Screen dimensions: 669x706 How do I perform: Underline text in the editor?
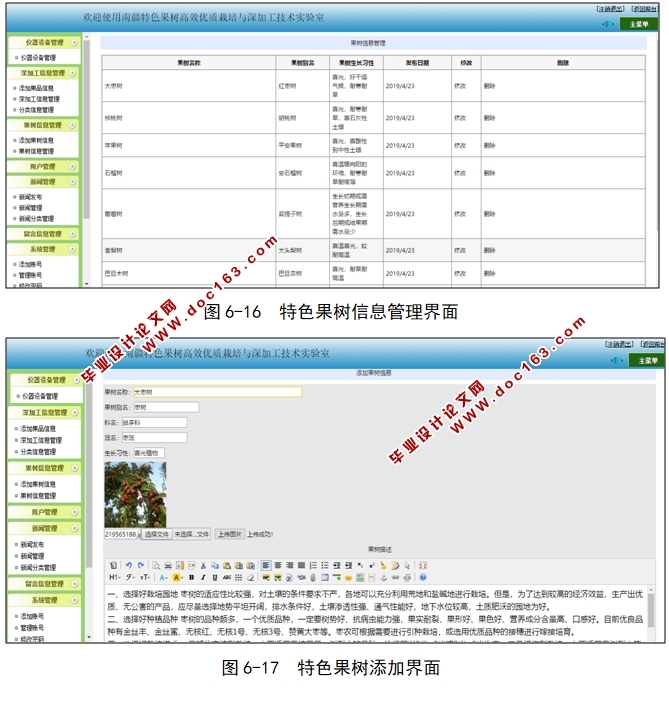tap(215, 578)
